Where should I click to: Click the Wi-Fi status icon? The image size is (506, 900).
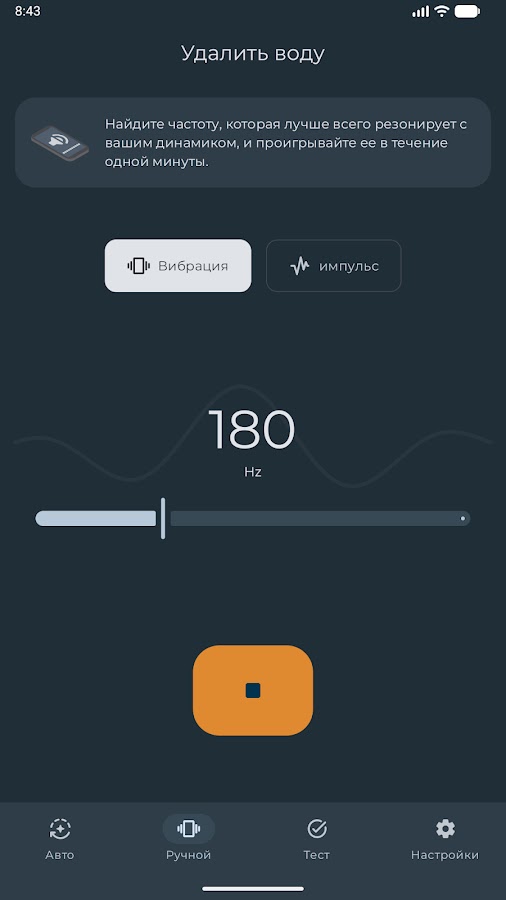click(x=441, y=11)
